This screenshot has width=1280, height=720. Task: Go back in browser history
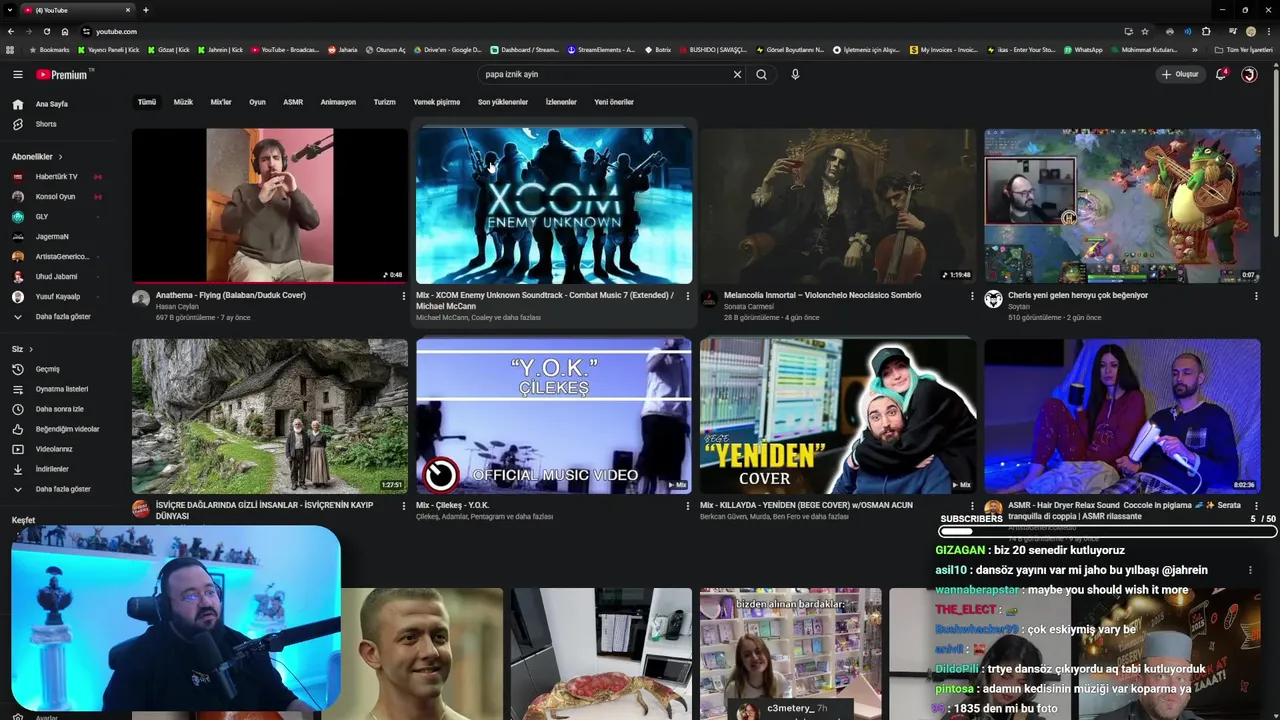(x=10, y=31)
